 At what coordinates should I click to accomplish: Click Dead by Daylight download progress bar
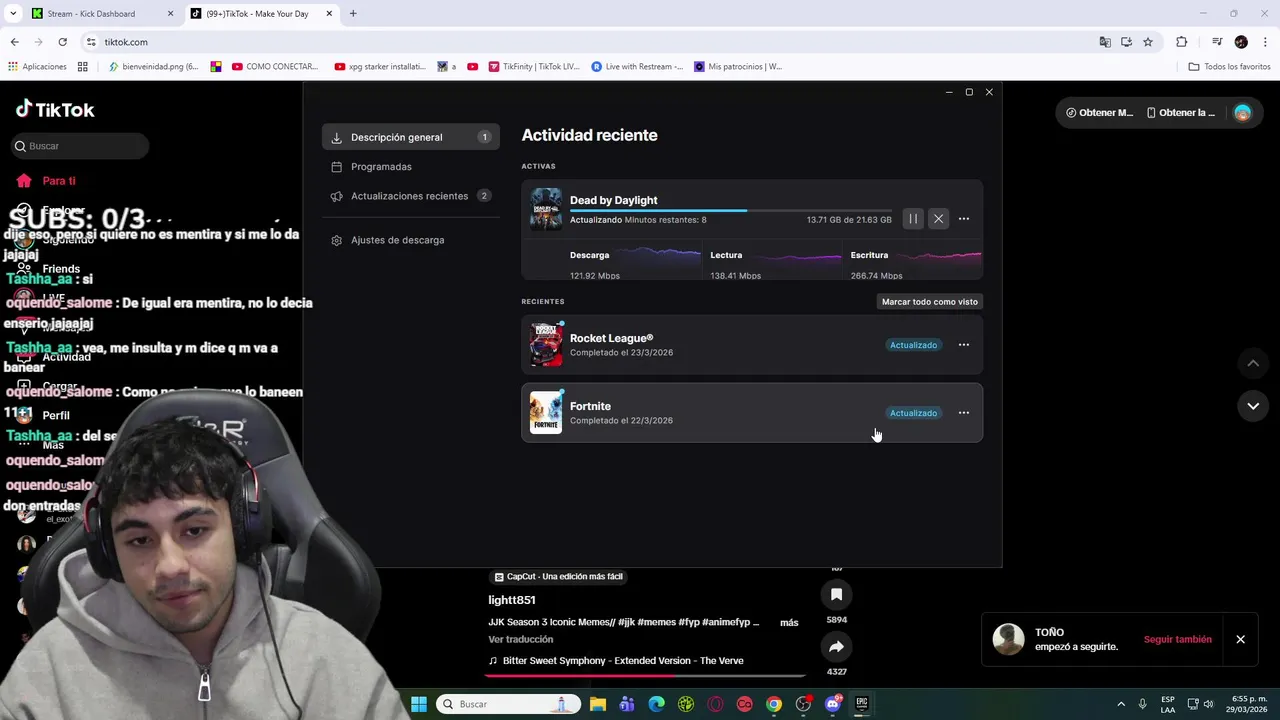click(x=730, y=210)
